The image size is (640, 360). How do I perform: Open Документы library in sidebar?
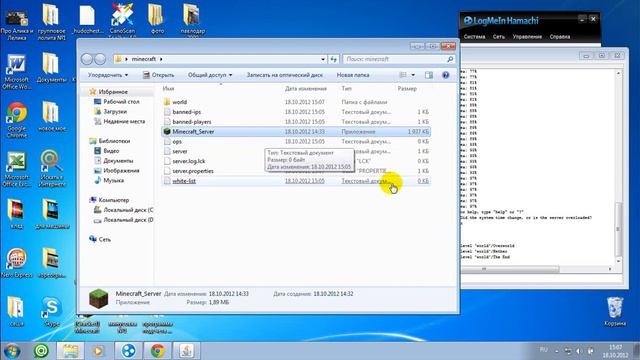[118, 160]
